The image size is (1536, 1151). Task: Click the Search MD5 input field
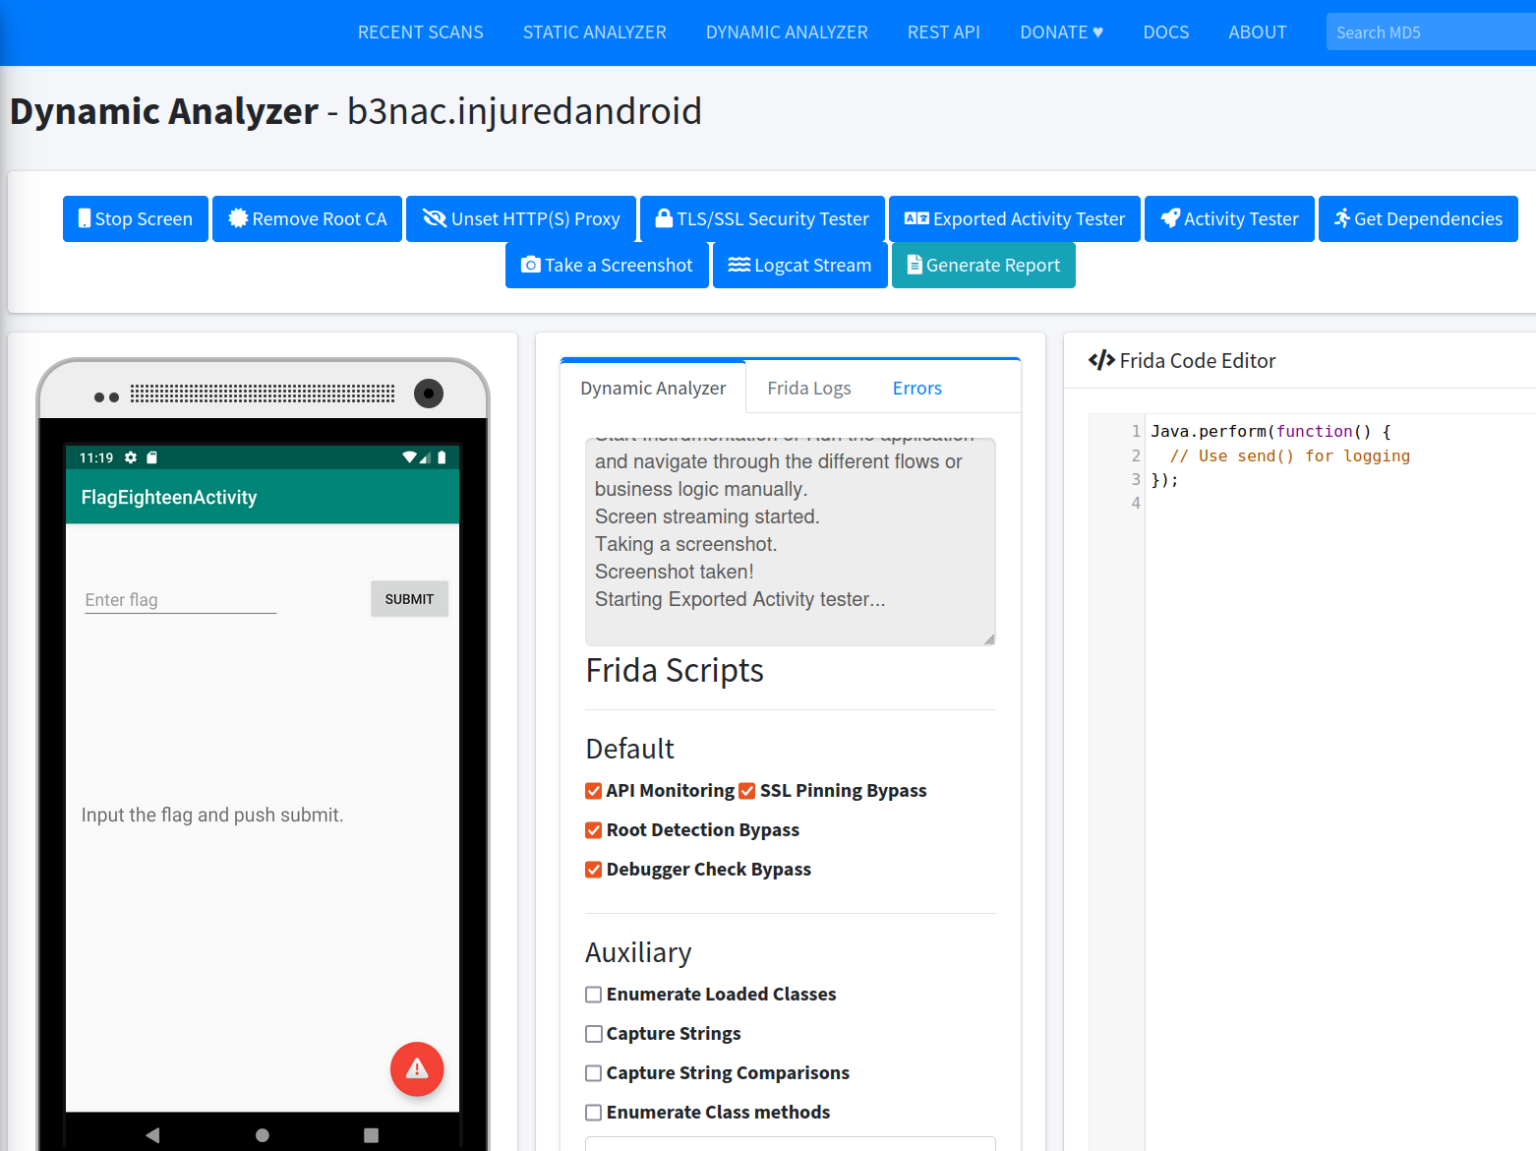(x=1430, y=32)
